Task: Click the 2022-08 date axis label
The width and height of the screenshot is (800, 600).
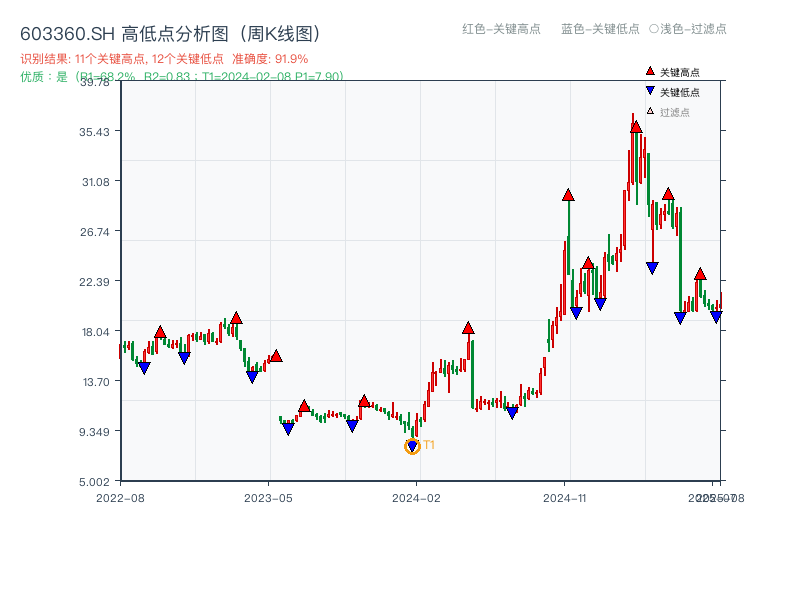Action: pos(120,498)
